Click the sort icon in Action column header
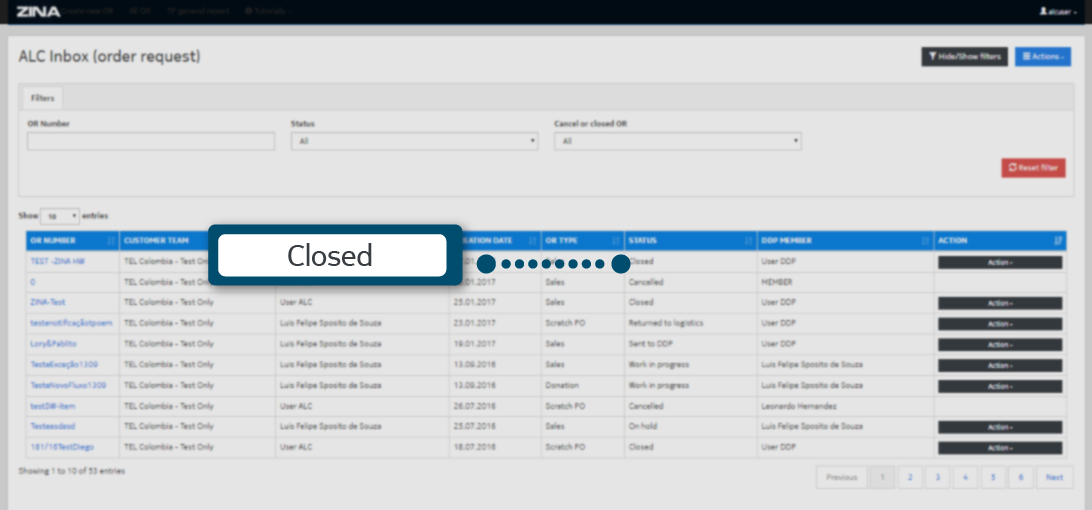This screenshot has width=1092, height=510. (1058, 241)
